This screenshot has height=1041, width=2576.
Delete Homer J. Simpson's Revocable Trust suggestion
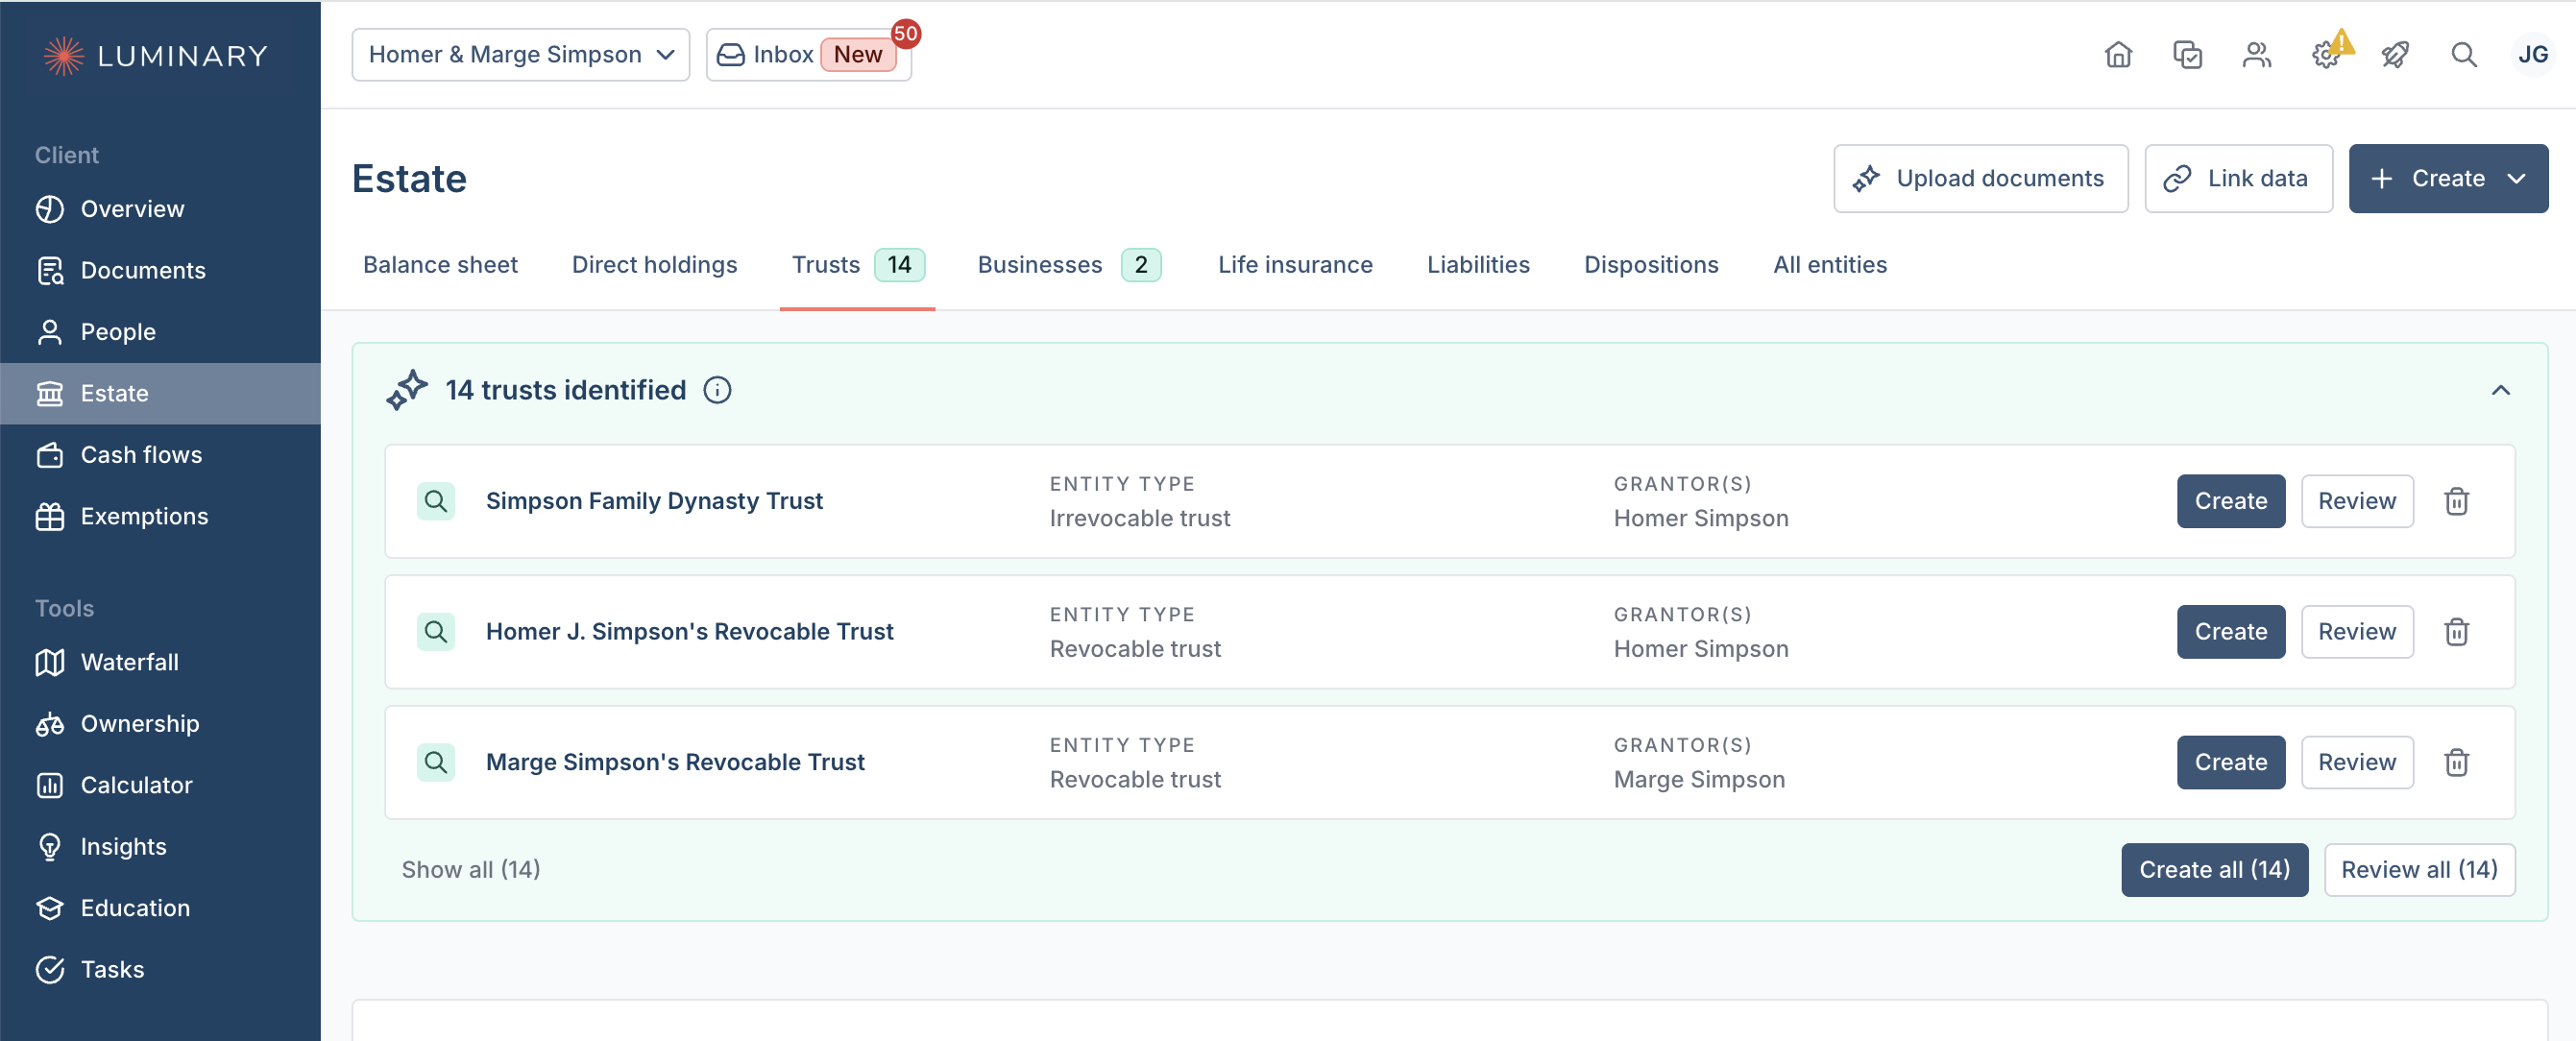pos(2456,631)
